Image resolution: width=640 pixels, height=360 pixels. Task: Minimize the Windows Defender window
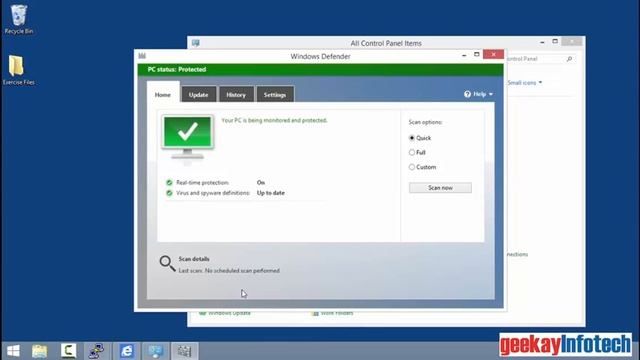(464, 55)
